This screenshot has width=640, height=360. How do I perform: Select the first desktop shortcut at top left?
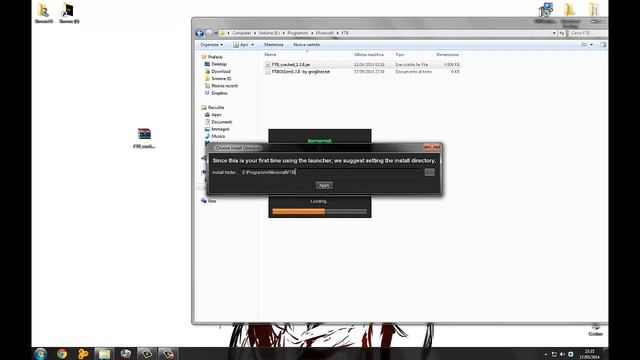(44, 13)
